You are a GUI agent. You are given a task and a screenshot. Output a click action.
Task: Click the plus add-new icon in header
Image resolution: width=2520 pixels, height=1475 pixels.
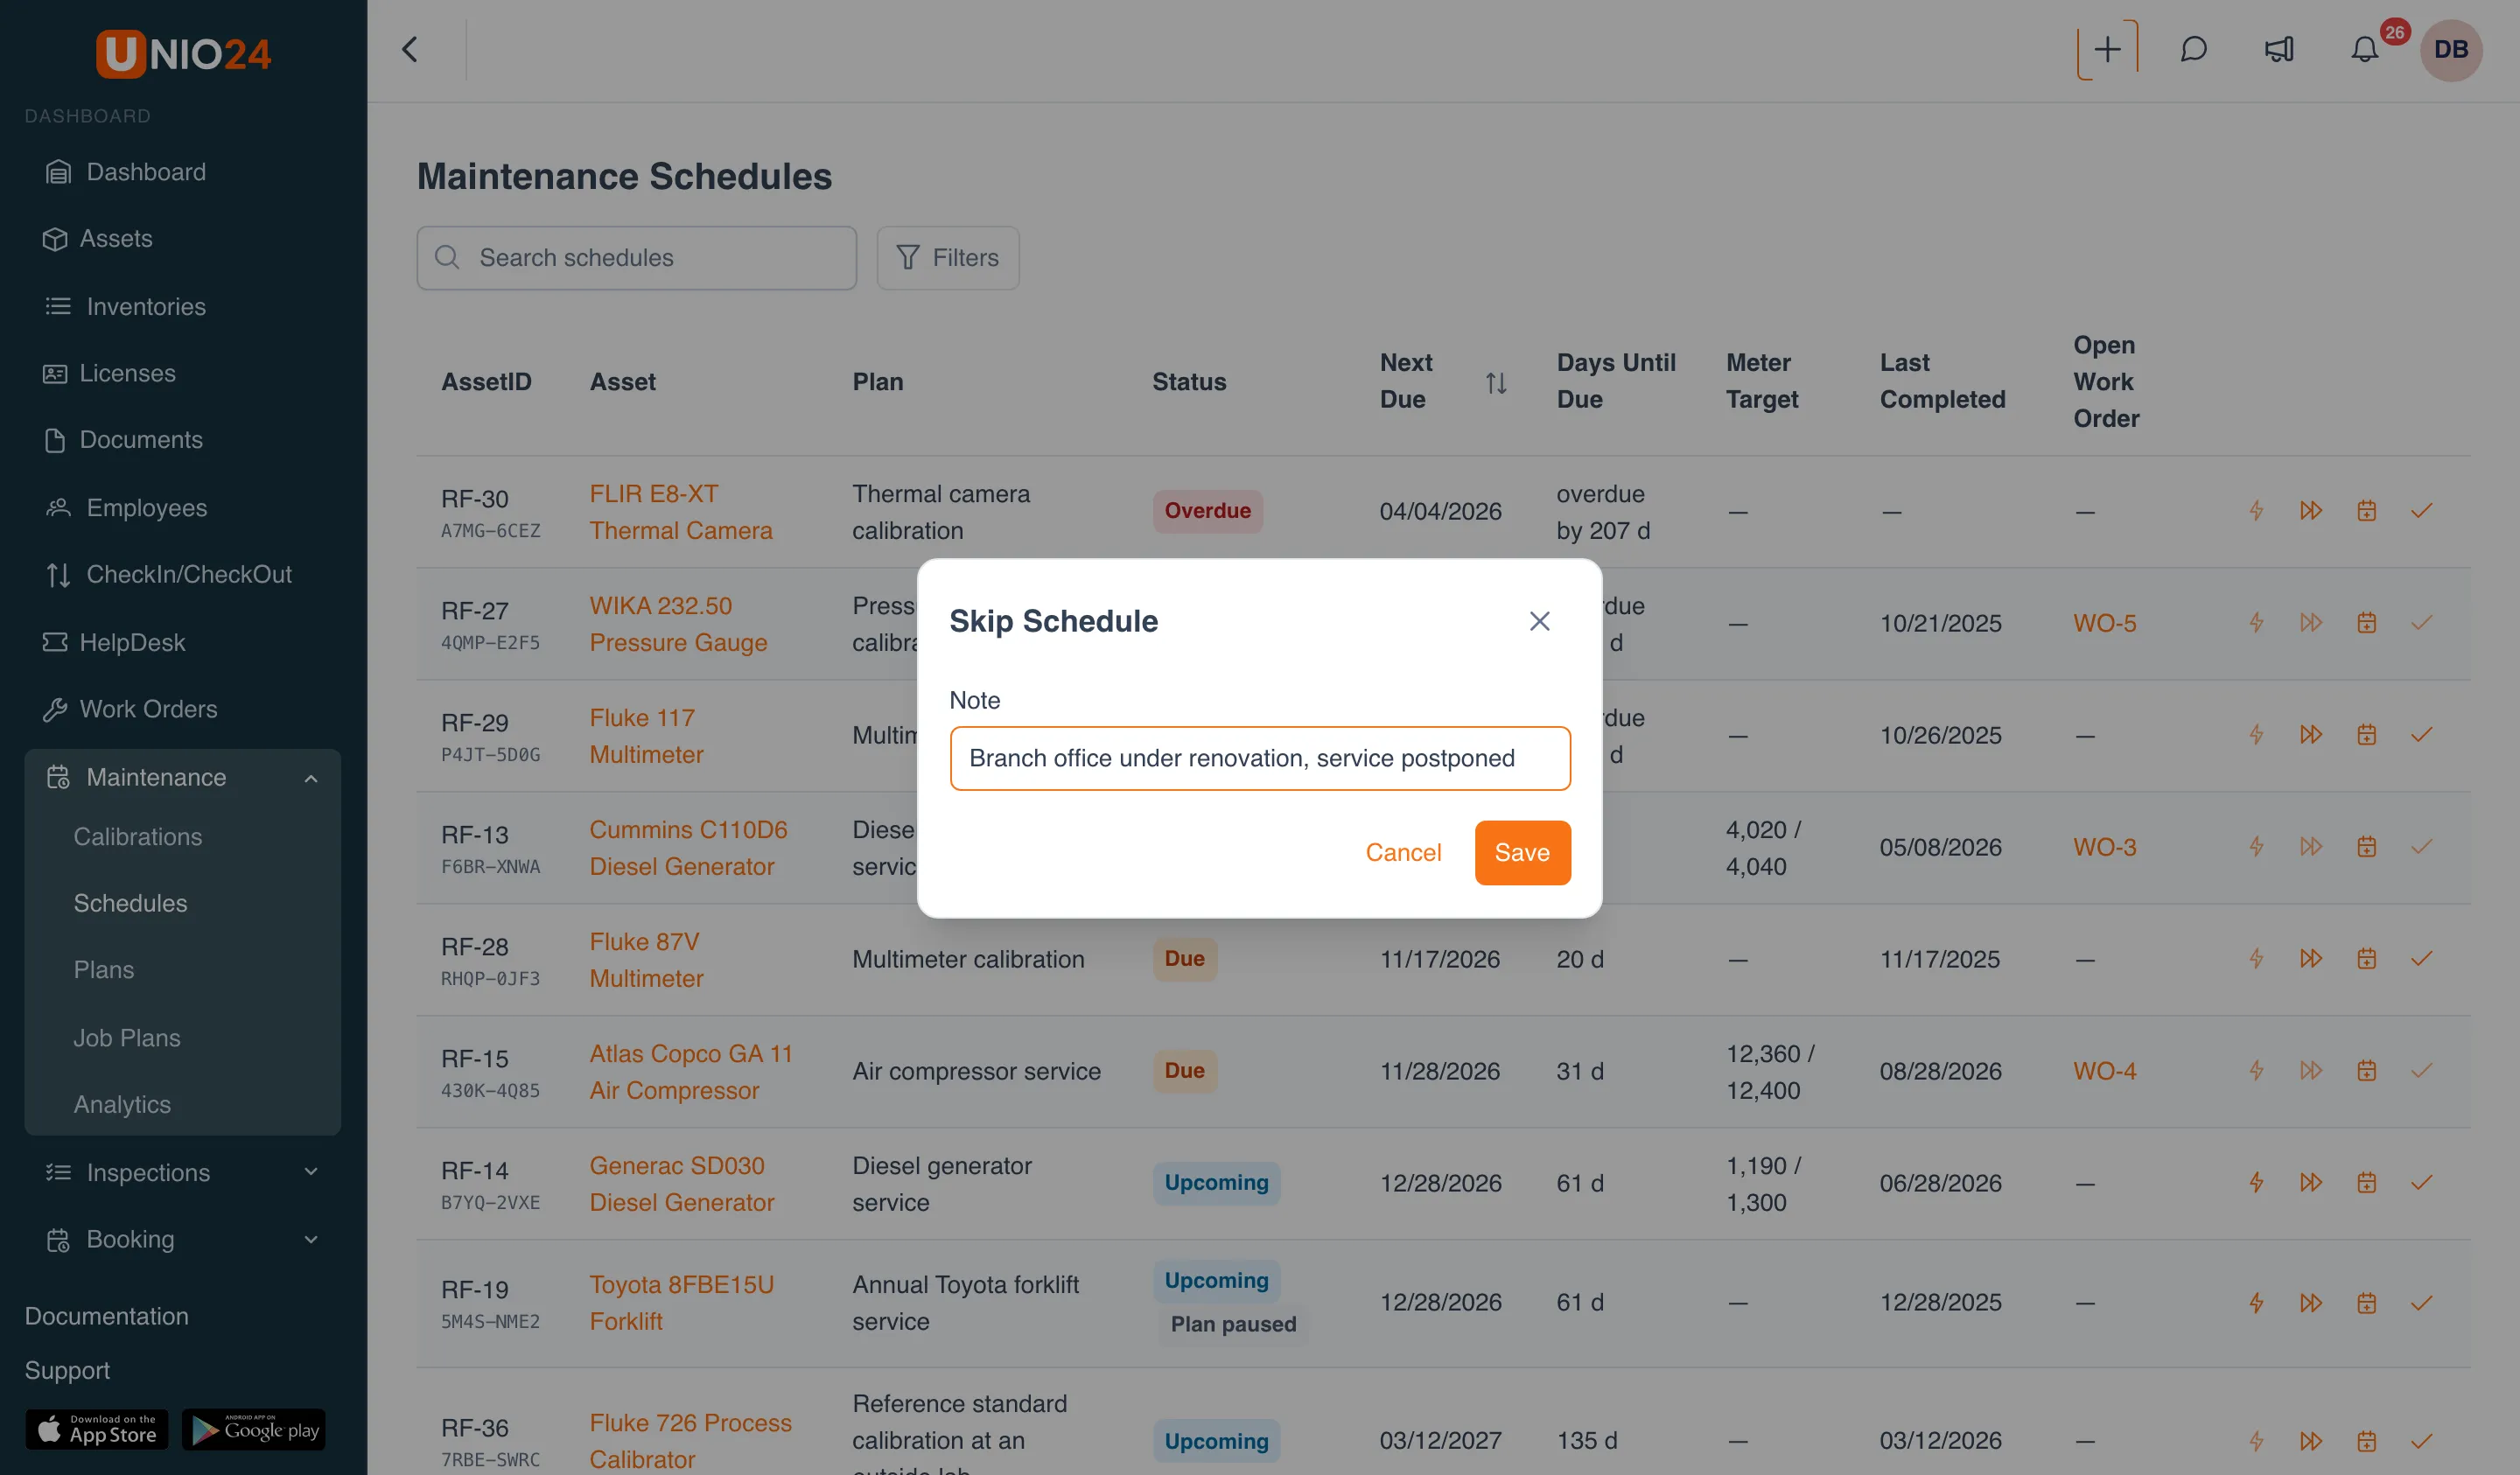point(2107,49)
